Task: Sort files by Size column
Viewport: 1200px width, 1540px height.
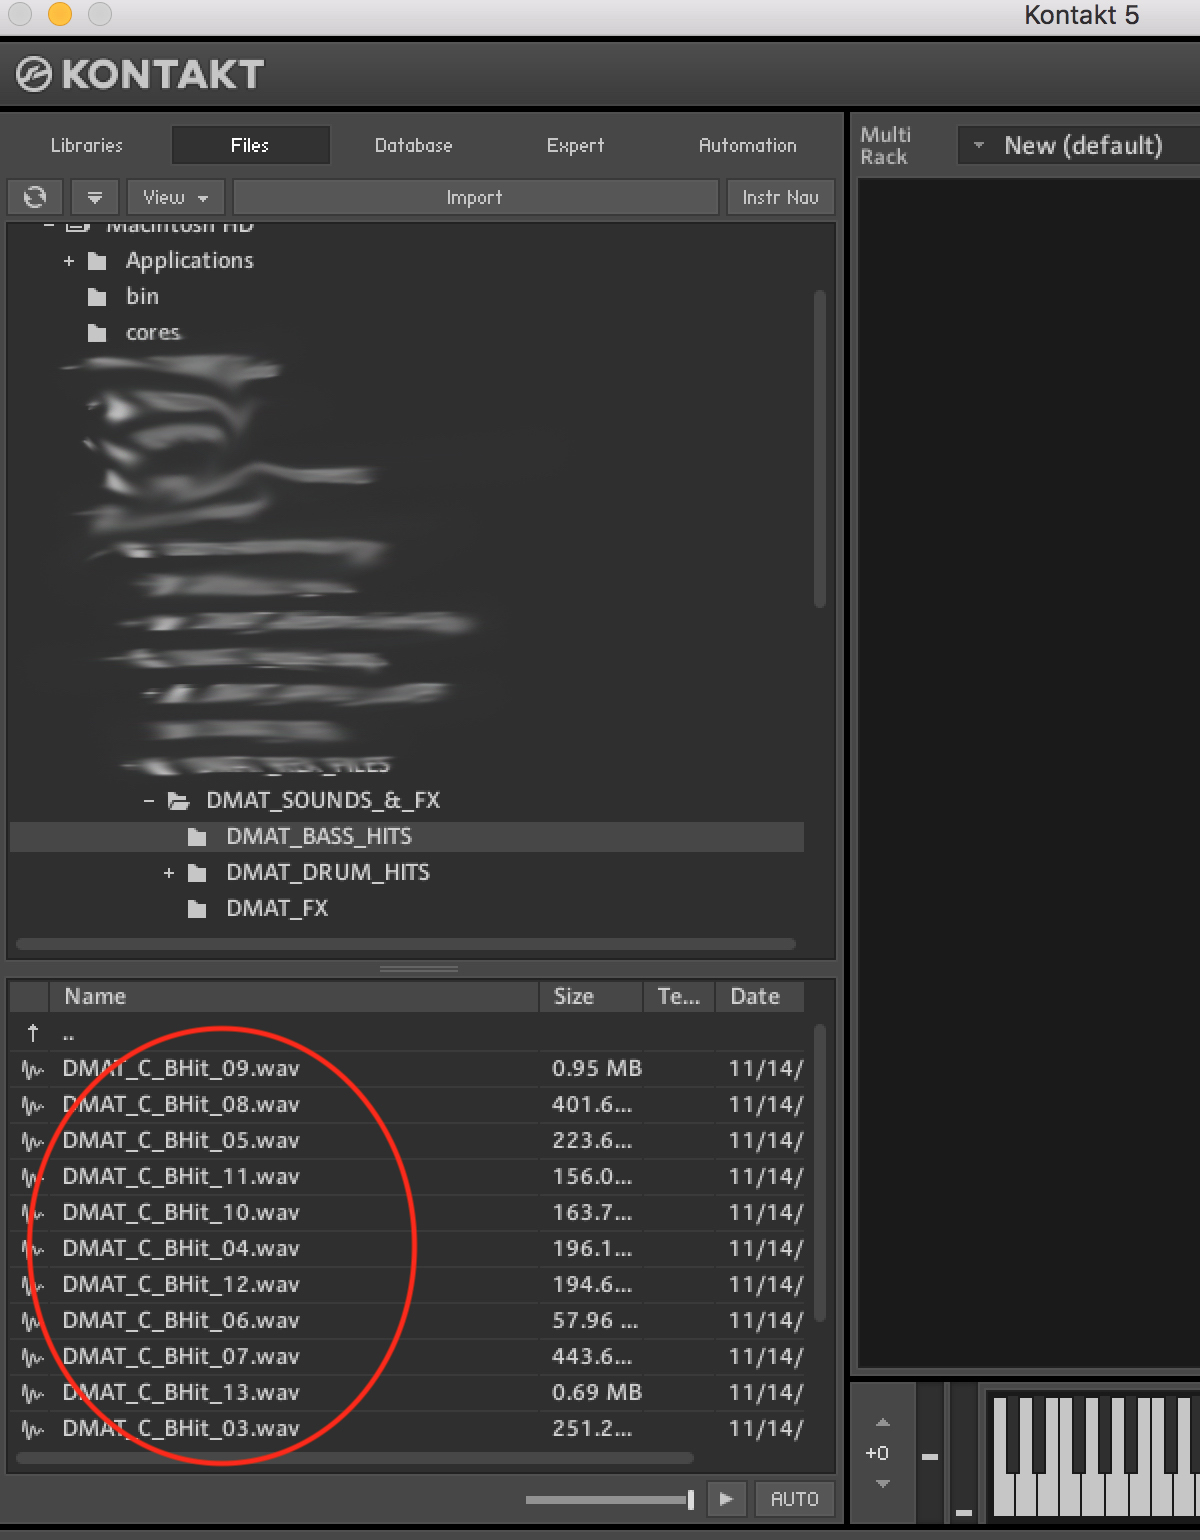Action: click(x=591, y=996)
